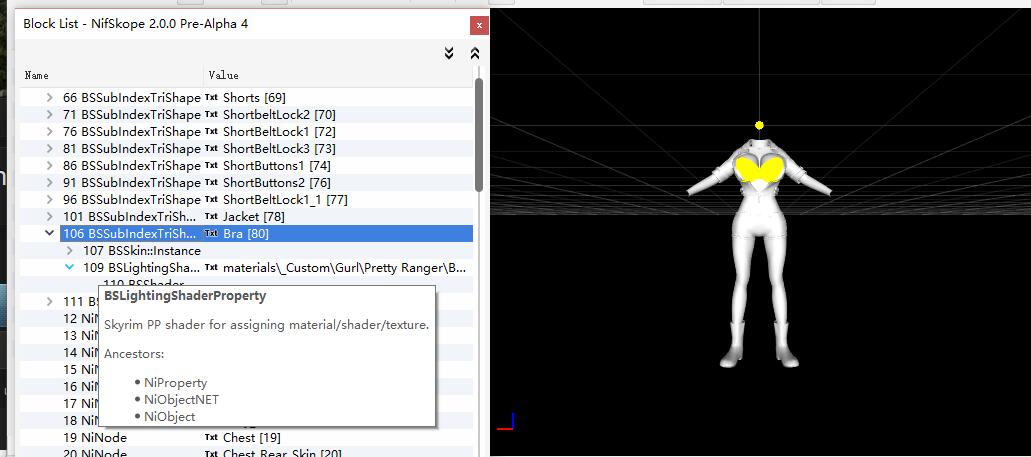Viewport: 1031px width, 457px height.
Task: Close the Block List panel
Action: coord(480,24)
